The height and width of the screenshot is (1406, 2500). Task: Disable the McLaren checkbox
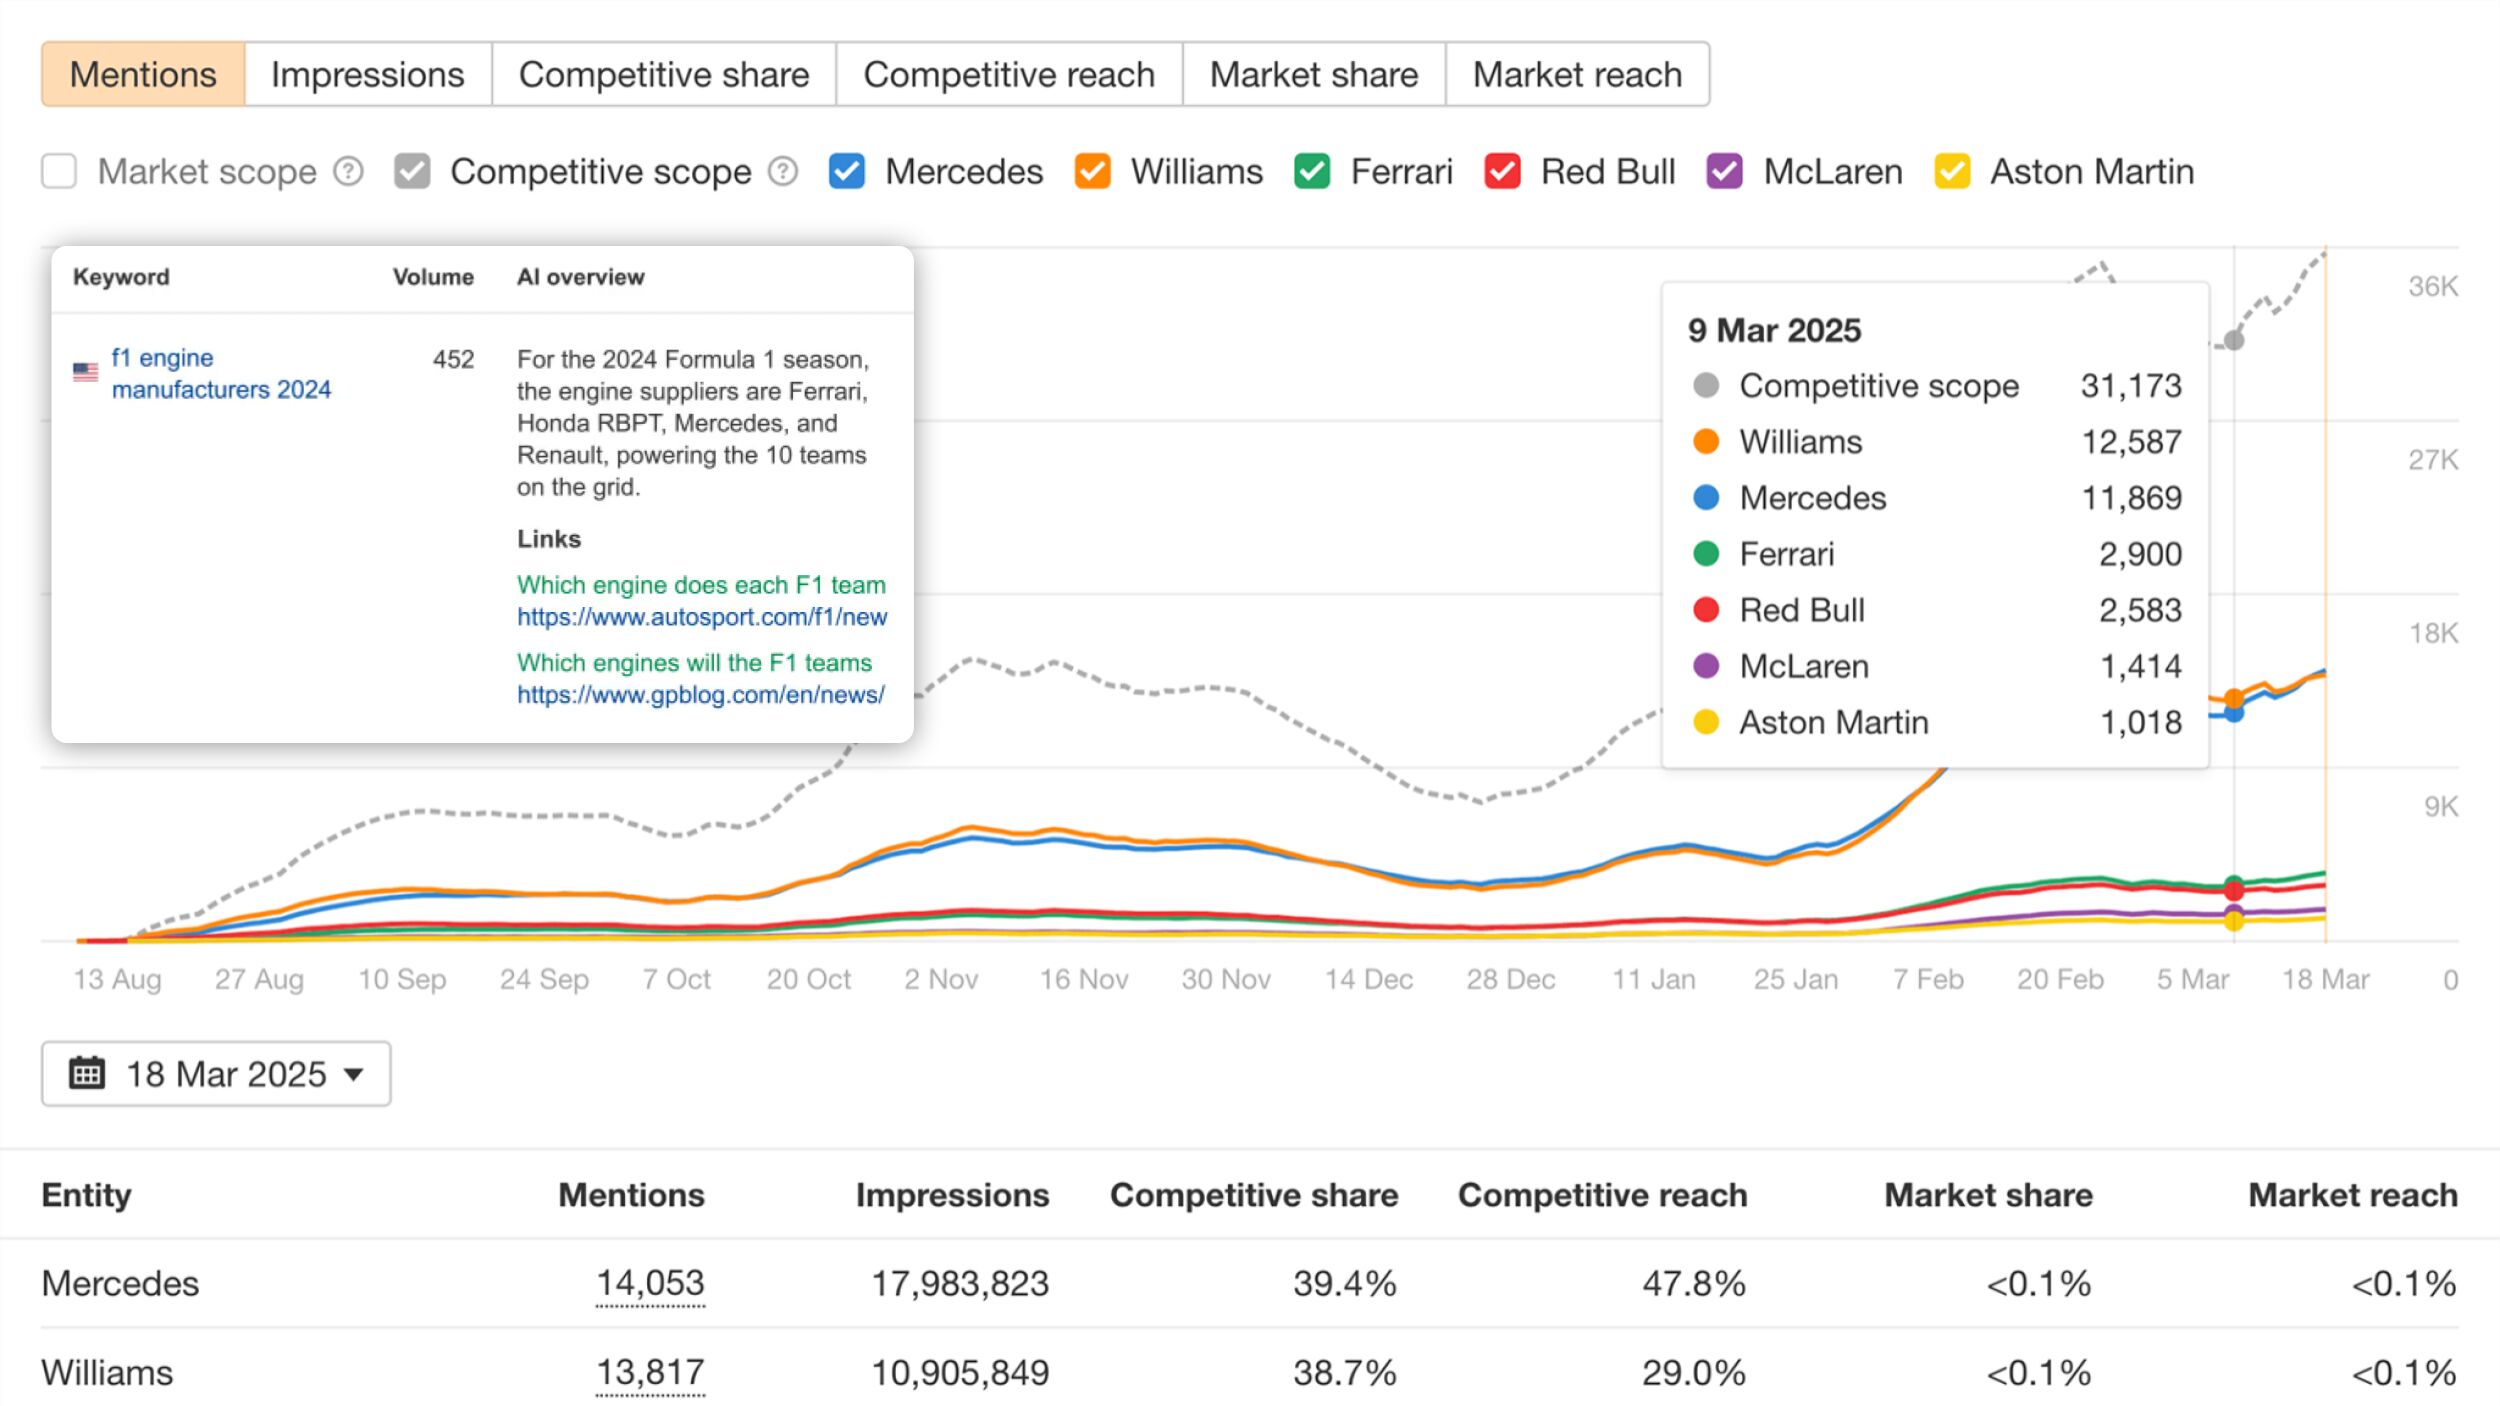[1724, 171]
